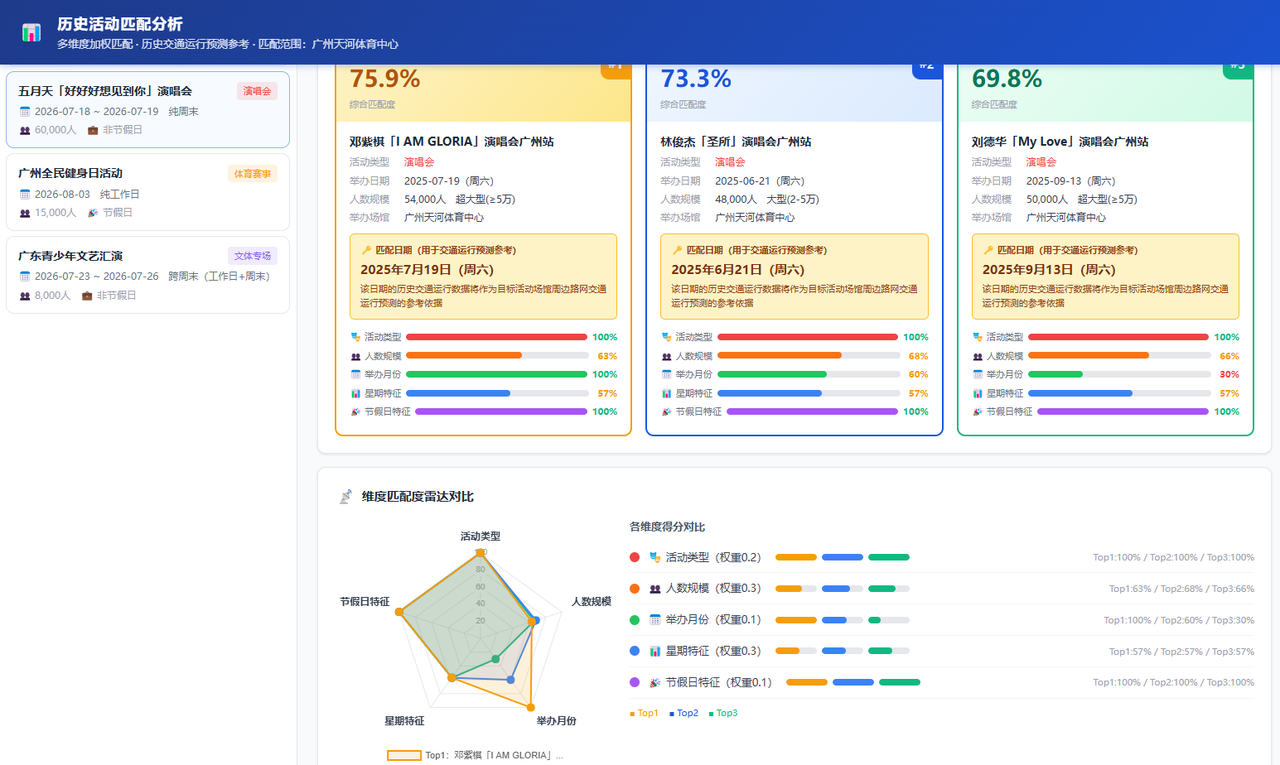Click the 体育赛事 tag badge
The image size is (1280, 765).
click(252, 174)
